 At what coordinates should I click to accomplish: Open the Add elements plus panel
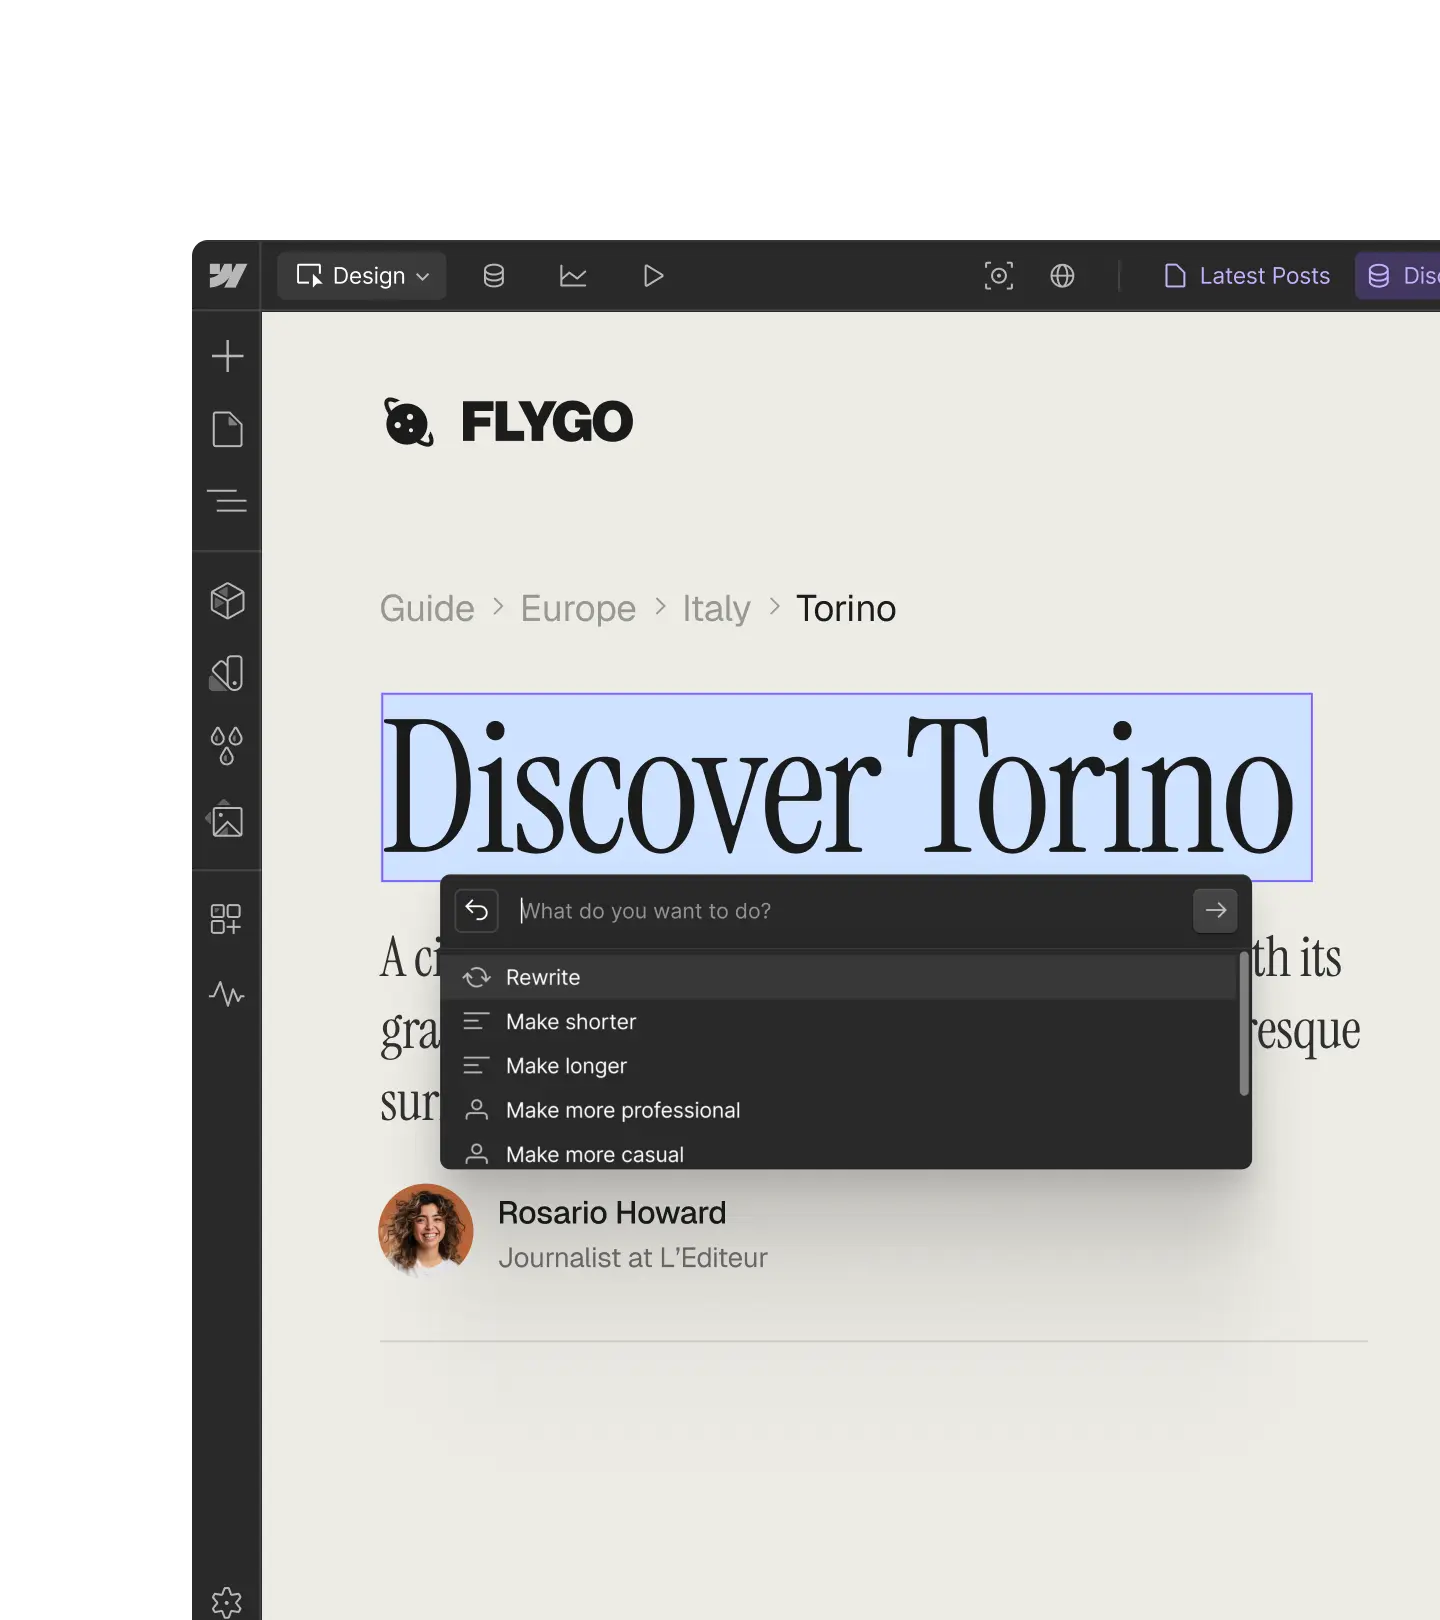click(x=227, y=356)
